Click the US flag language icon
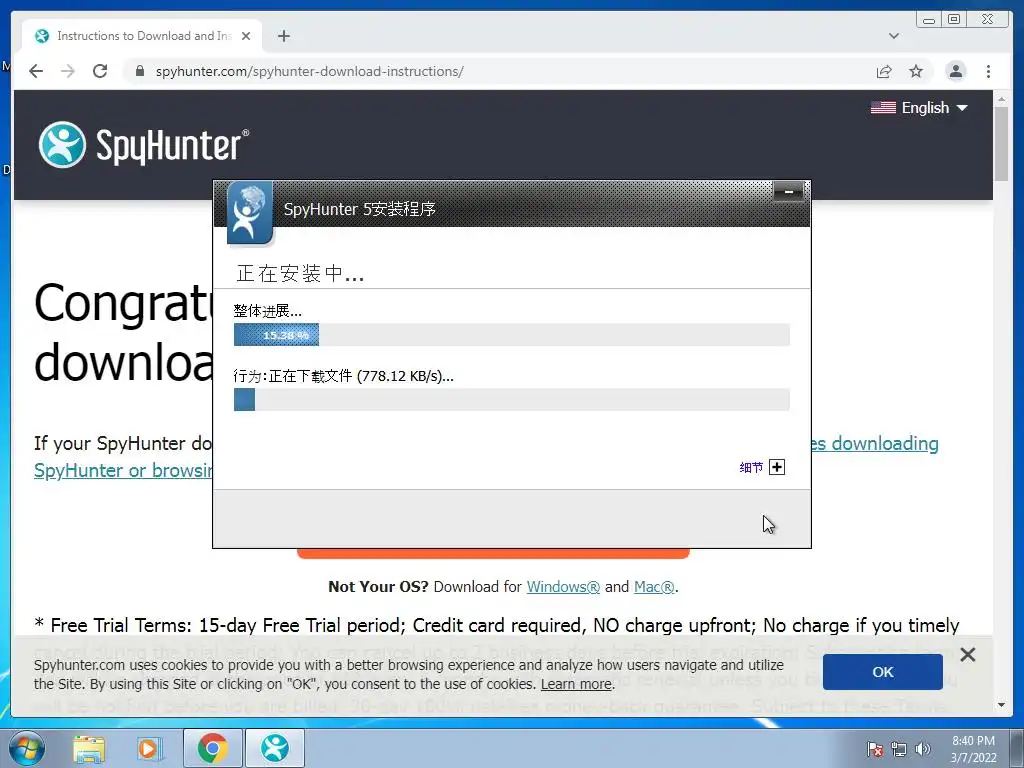The image size is (1024, 768). pyautogui.click(x=883, y=108)
